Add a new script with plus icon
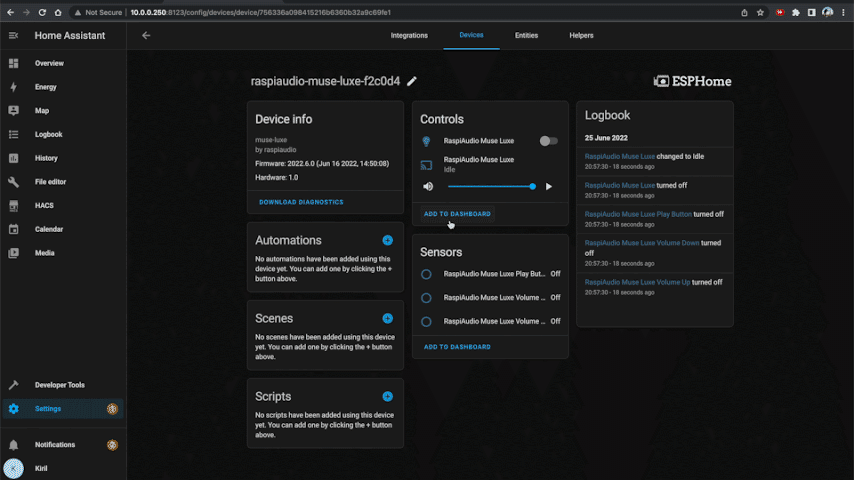 click(387, 396)
